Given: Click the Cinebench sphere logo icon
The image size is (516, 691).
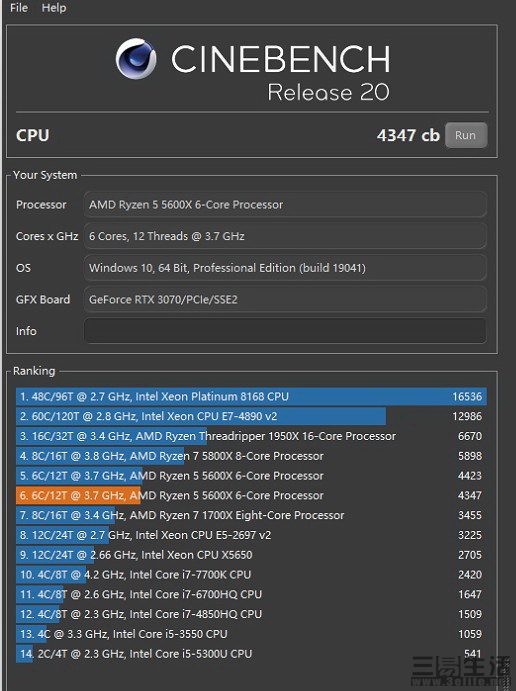Looking at the screenshot, I should point(136,59).
